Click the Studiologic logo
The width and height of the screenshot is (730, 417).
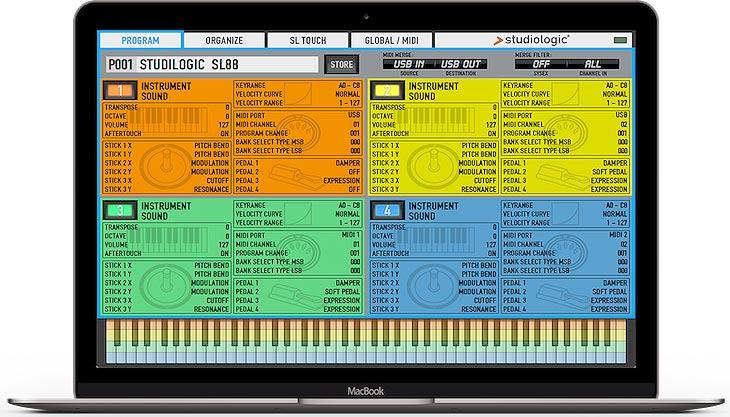[x=531, y=40]
